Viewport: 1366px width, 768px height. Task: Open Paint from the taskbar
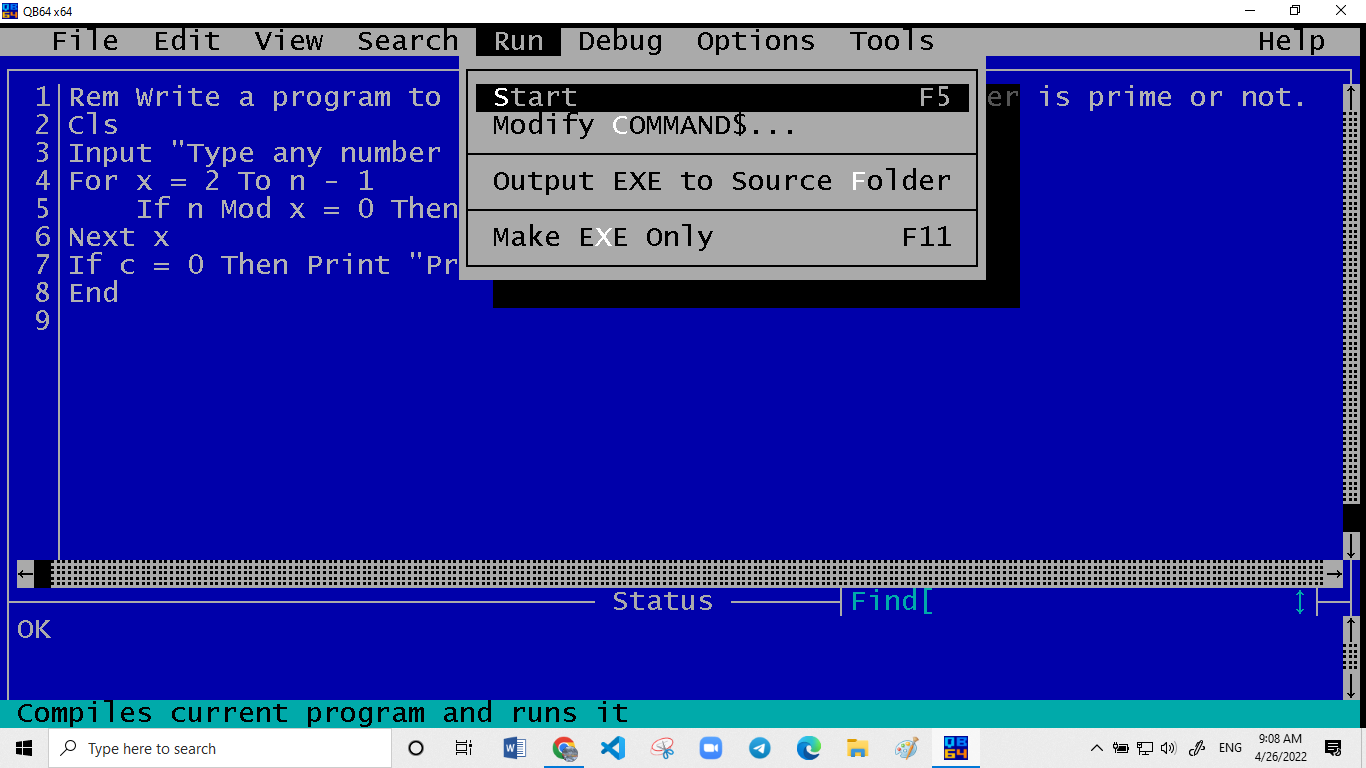[x=907, y=748]
